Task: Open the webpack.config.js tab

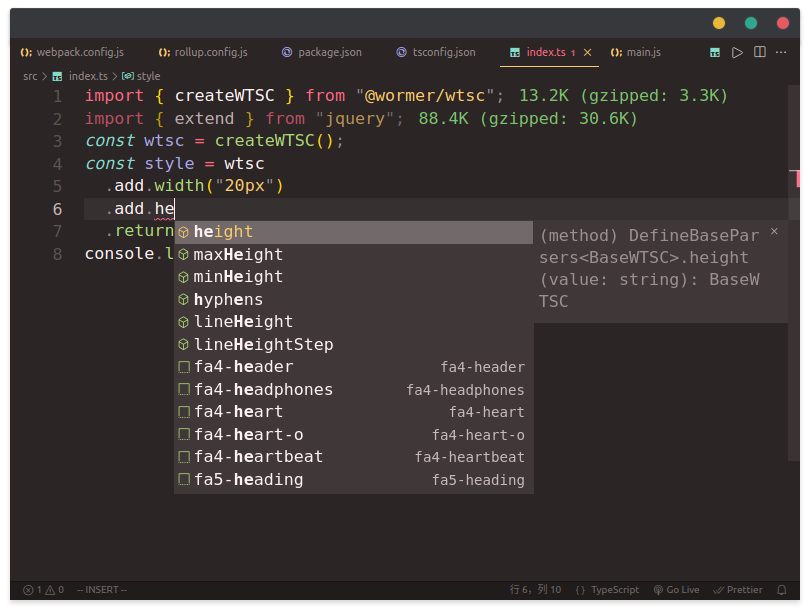Action: 72,52
